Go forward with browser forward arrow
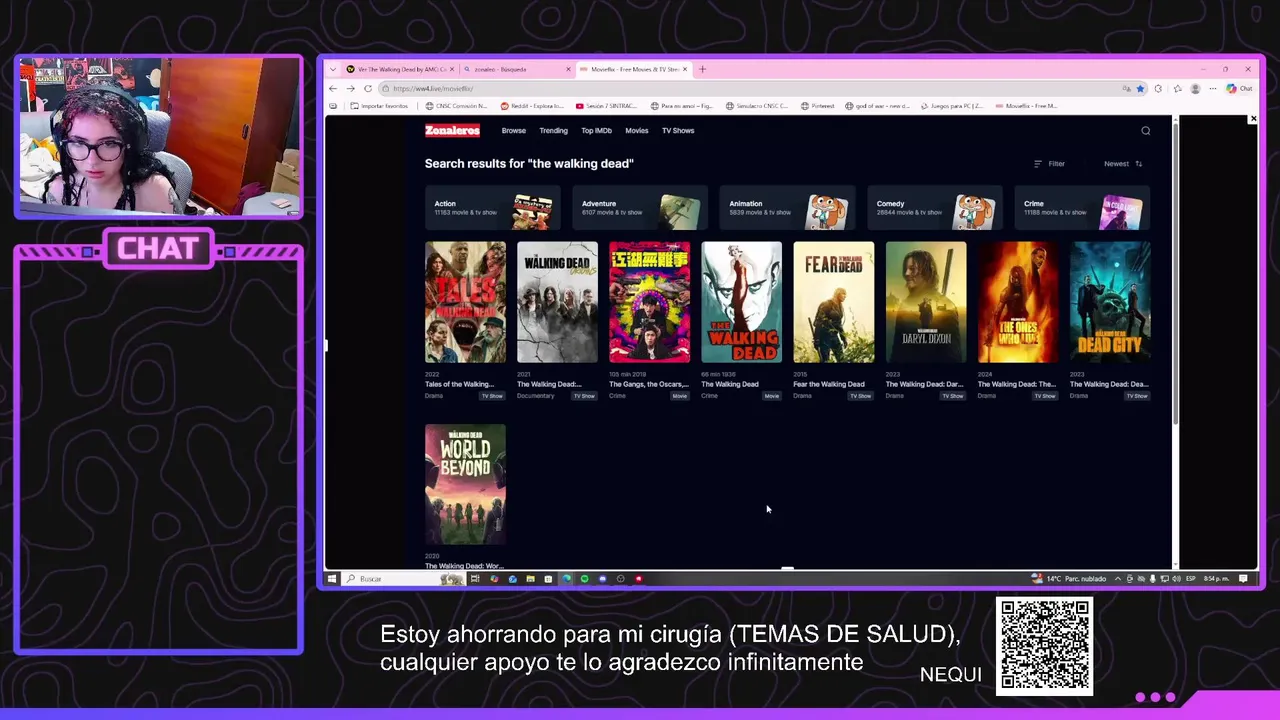This screenshot has height=720, width=1280. coord(350,88)
